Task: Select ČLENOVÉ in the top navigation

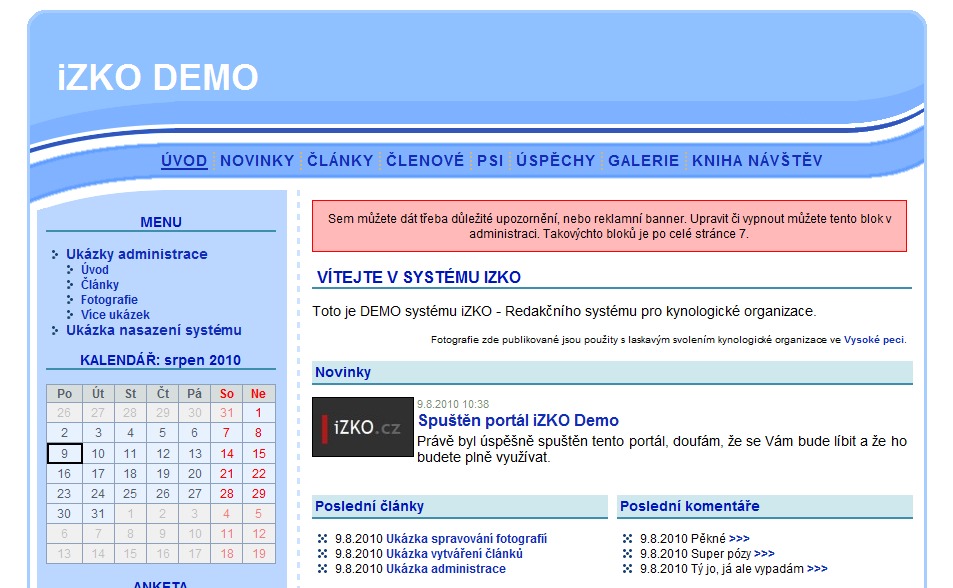Action: pyautogui.click(x=425, y=161)
